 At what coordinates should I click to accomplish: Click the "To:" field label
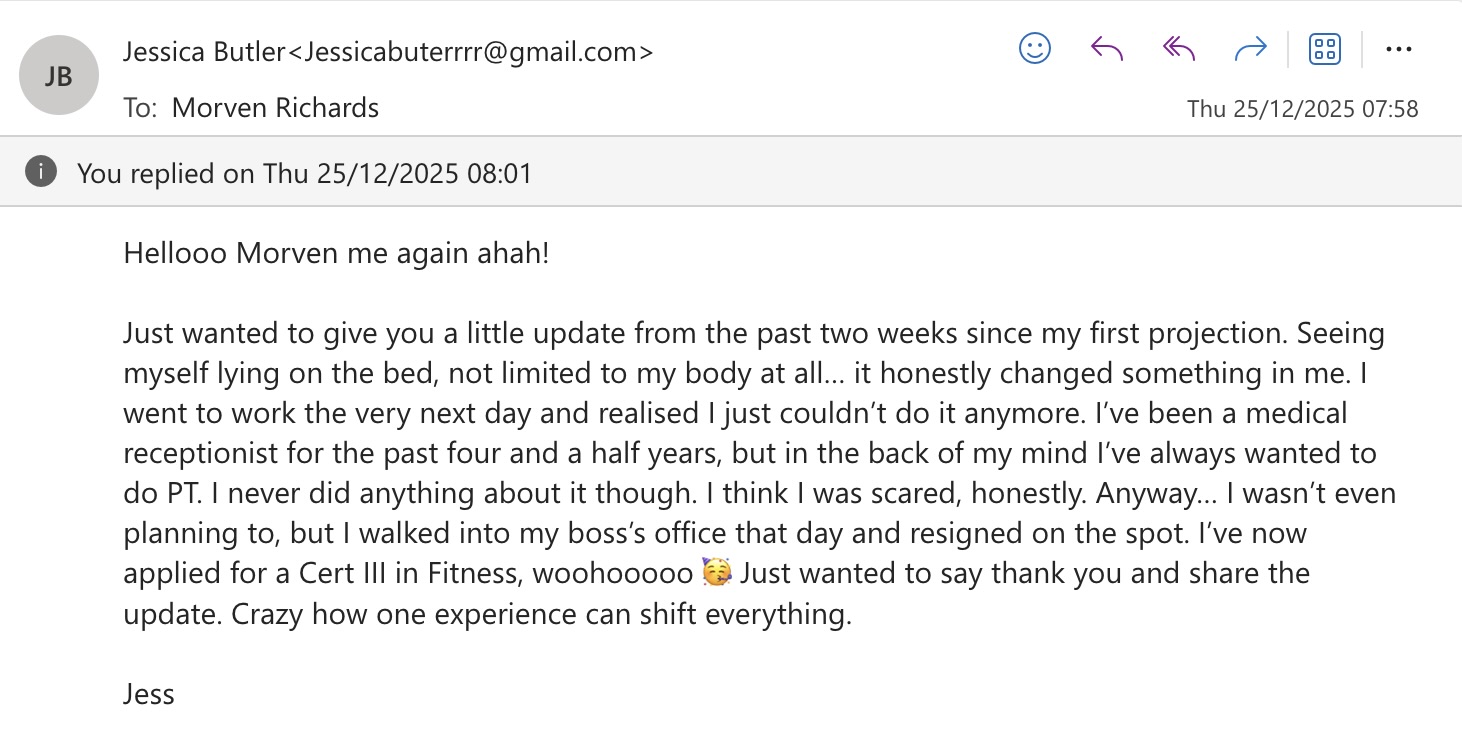[140, 107]
